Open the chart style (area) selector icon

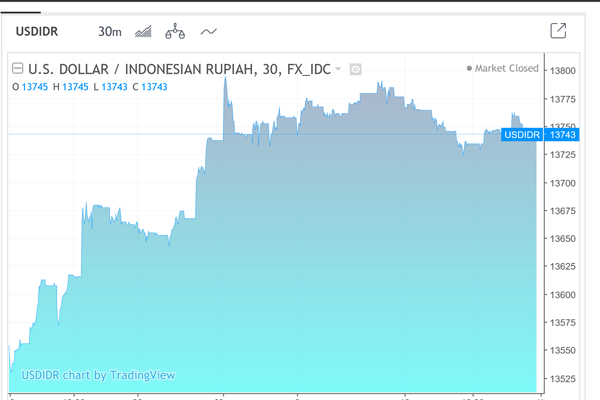point(143,31)
